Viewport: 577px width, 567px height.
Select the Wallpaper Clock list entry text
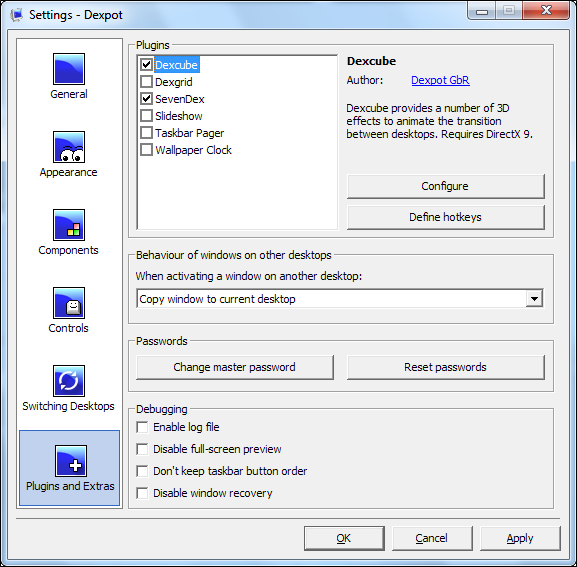[194, 150]
